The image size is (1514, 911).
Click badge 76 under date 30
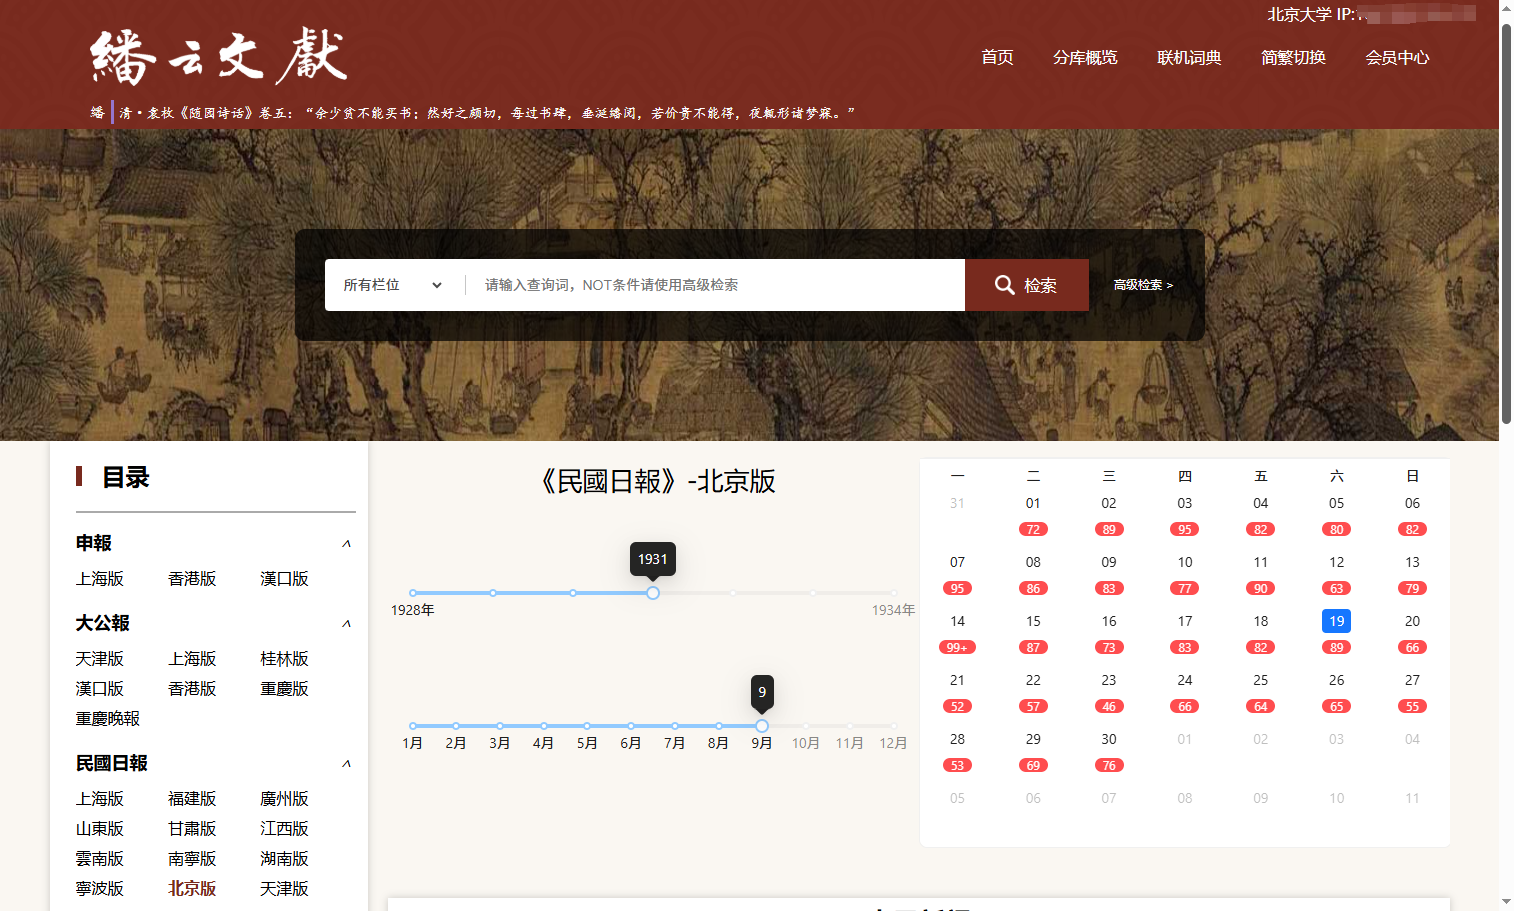coord(1109,765)
